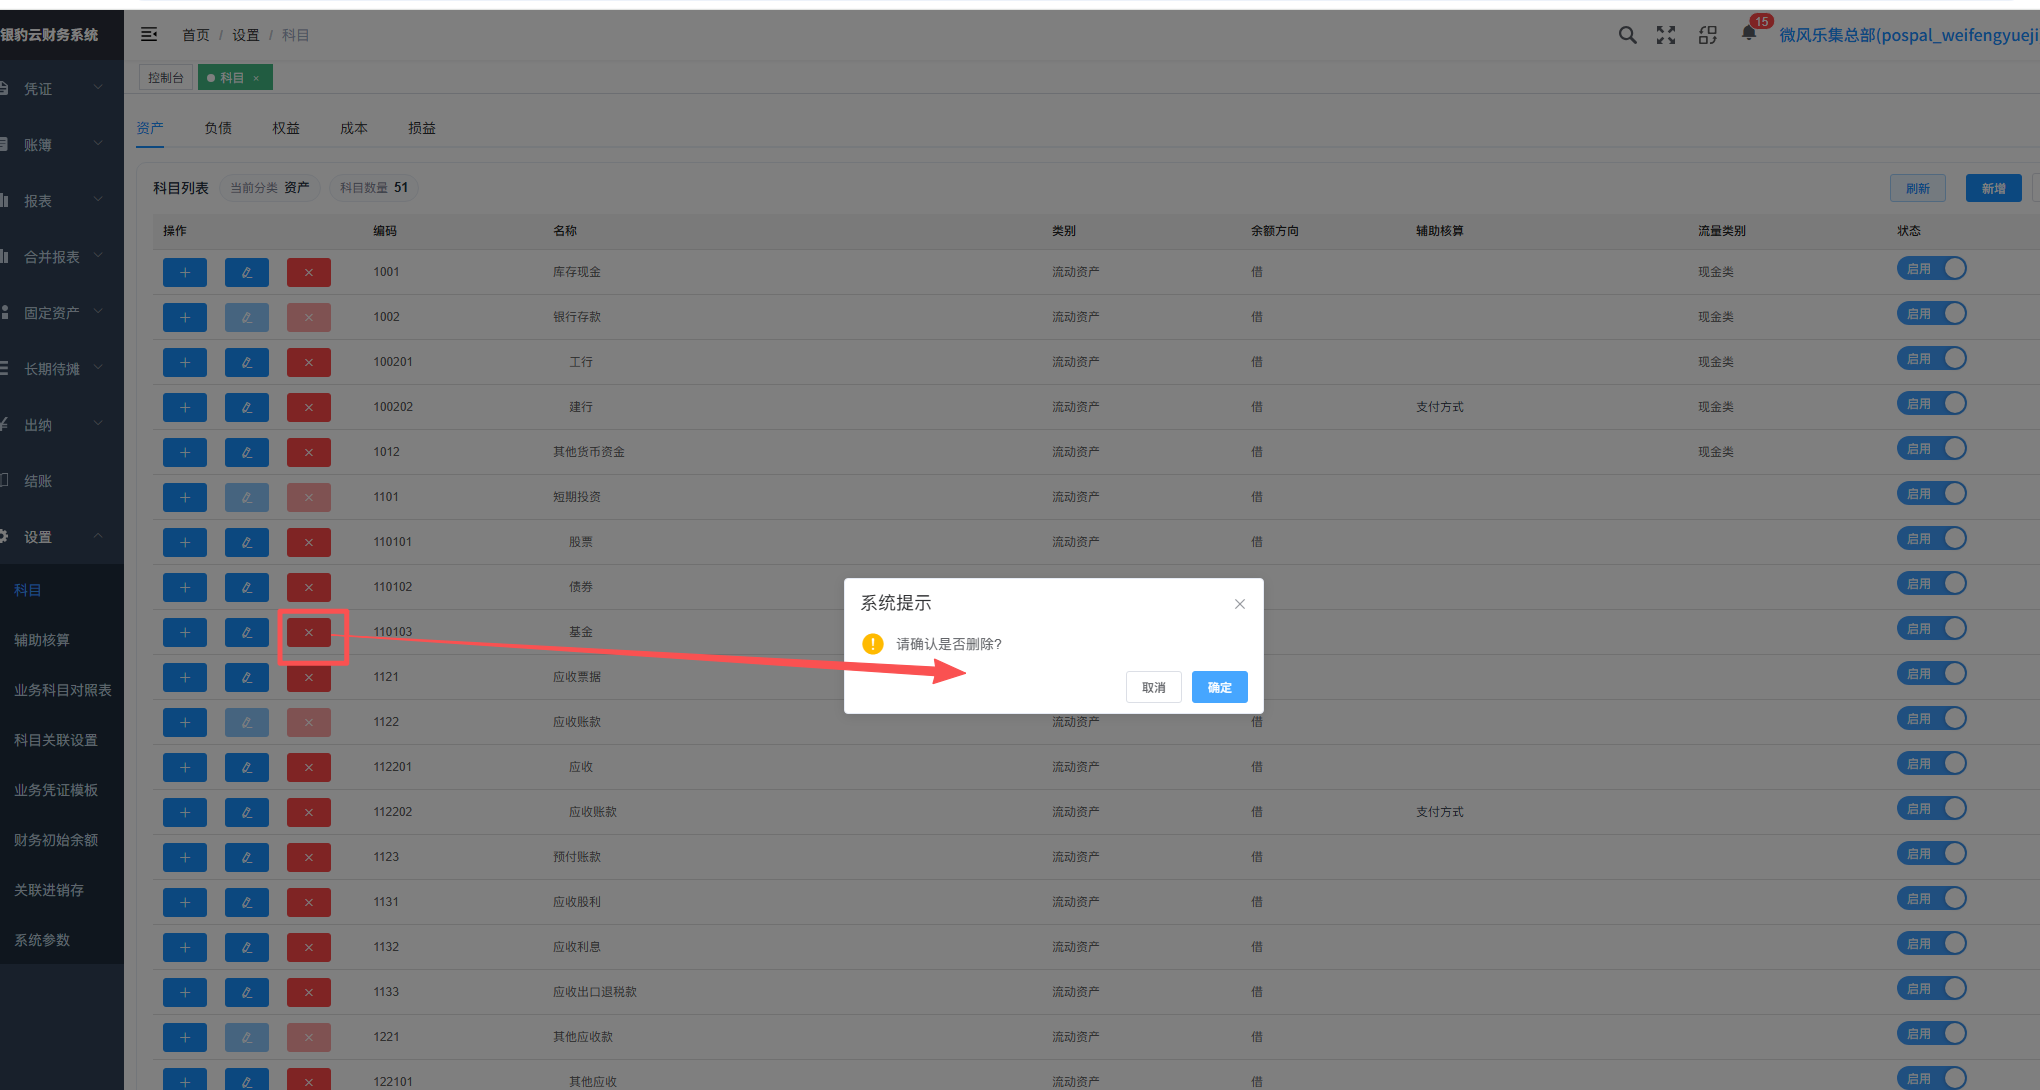Toggle 启用 switch for 库存现金 row
The width and height of the screenshot is (2040, 1090).
tap(1931, 269)
